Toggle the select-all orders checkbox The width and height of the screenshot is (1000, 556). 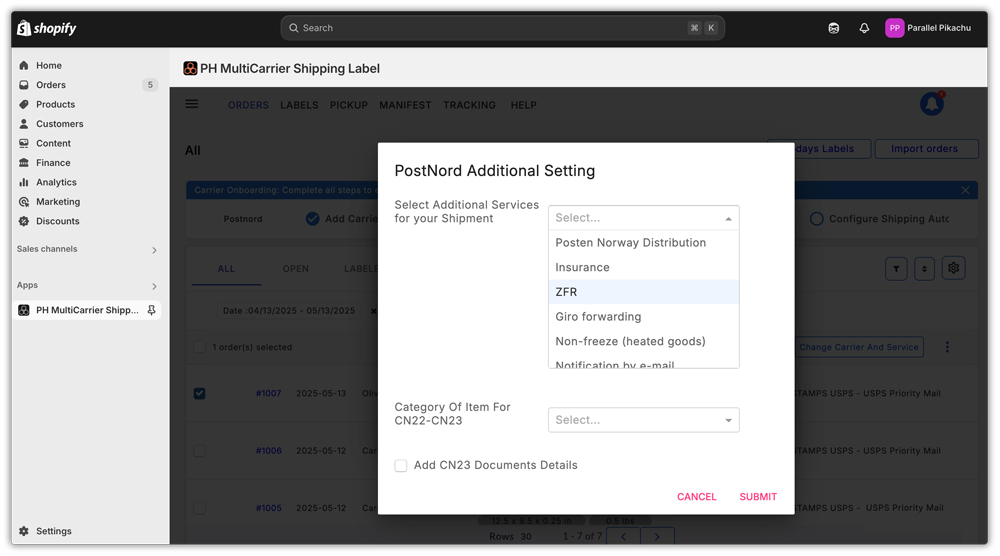200,347
